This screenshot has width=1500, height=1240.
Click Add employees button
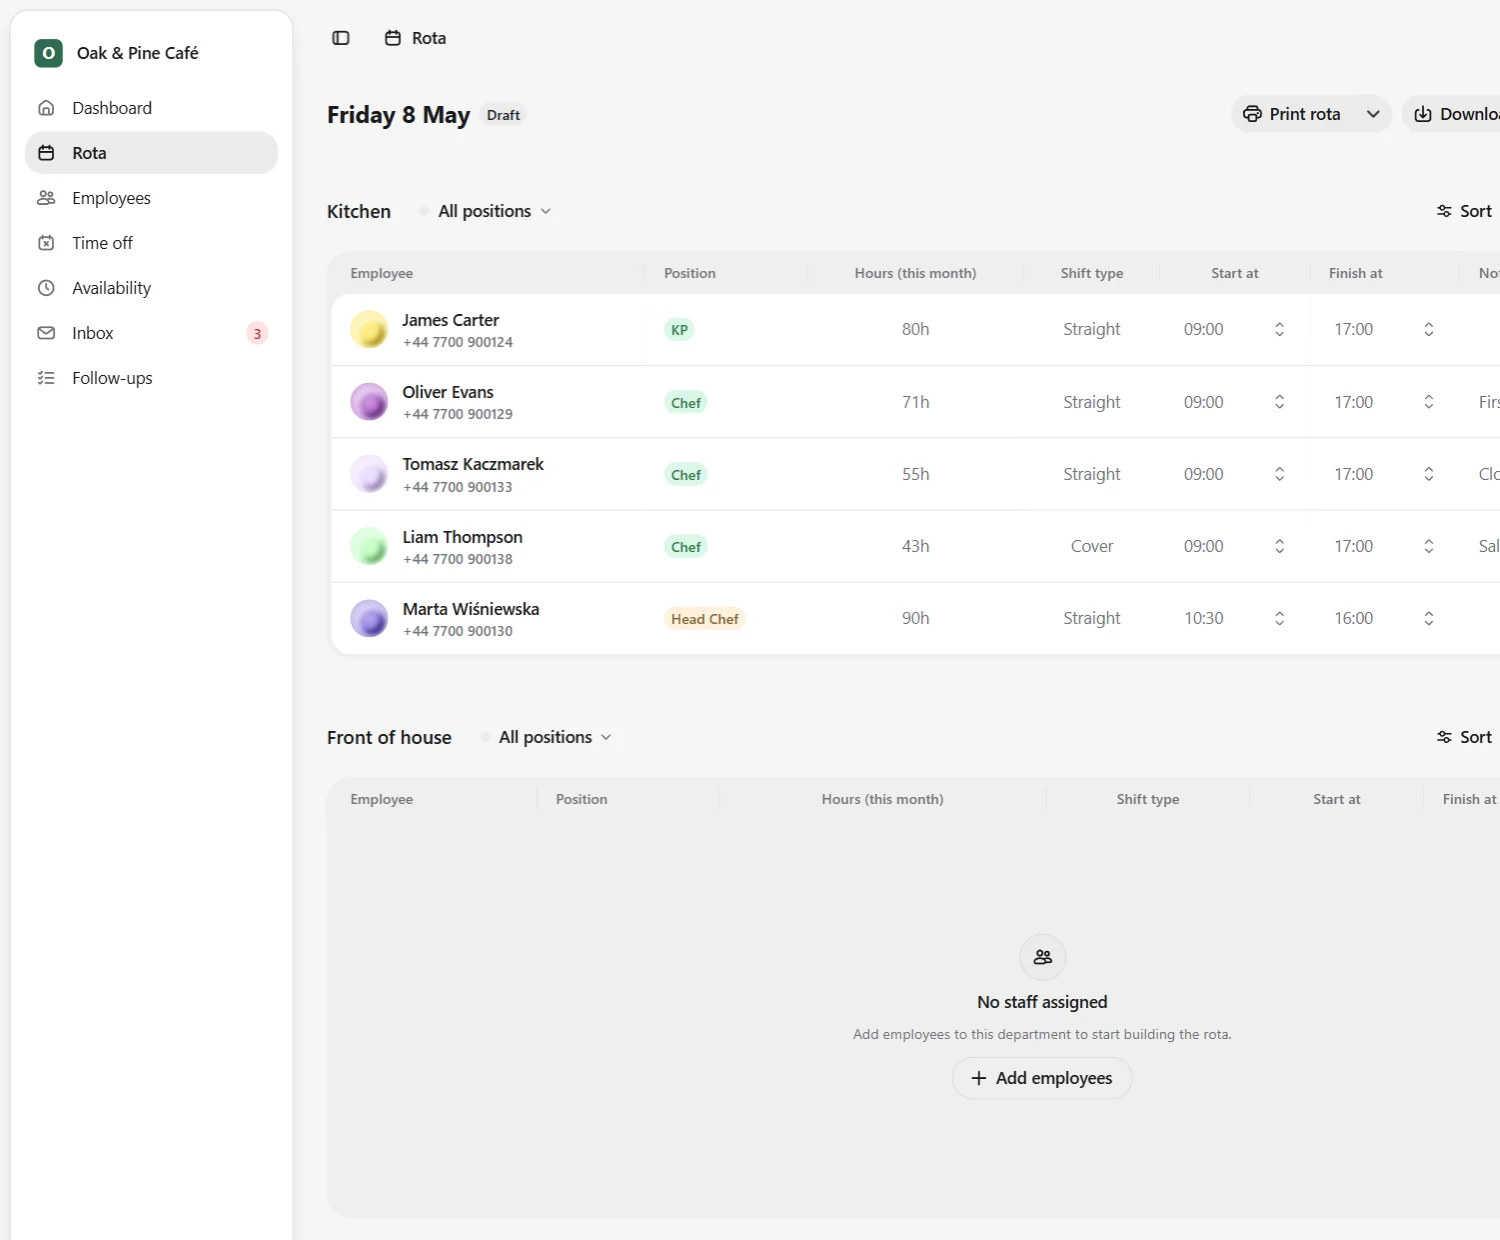1042,1078
